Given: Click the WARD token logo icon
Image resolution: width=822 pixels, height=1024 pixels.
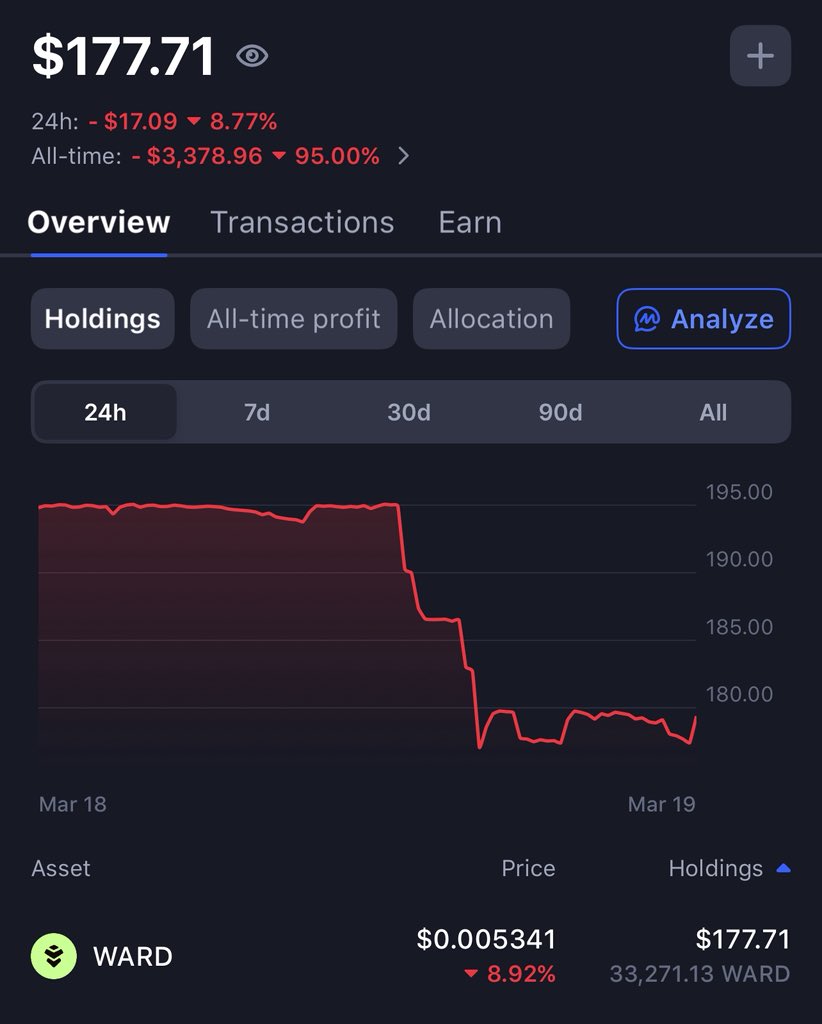Looking at the screenshot, I should [x=54, y=956].
